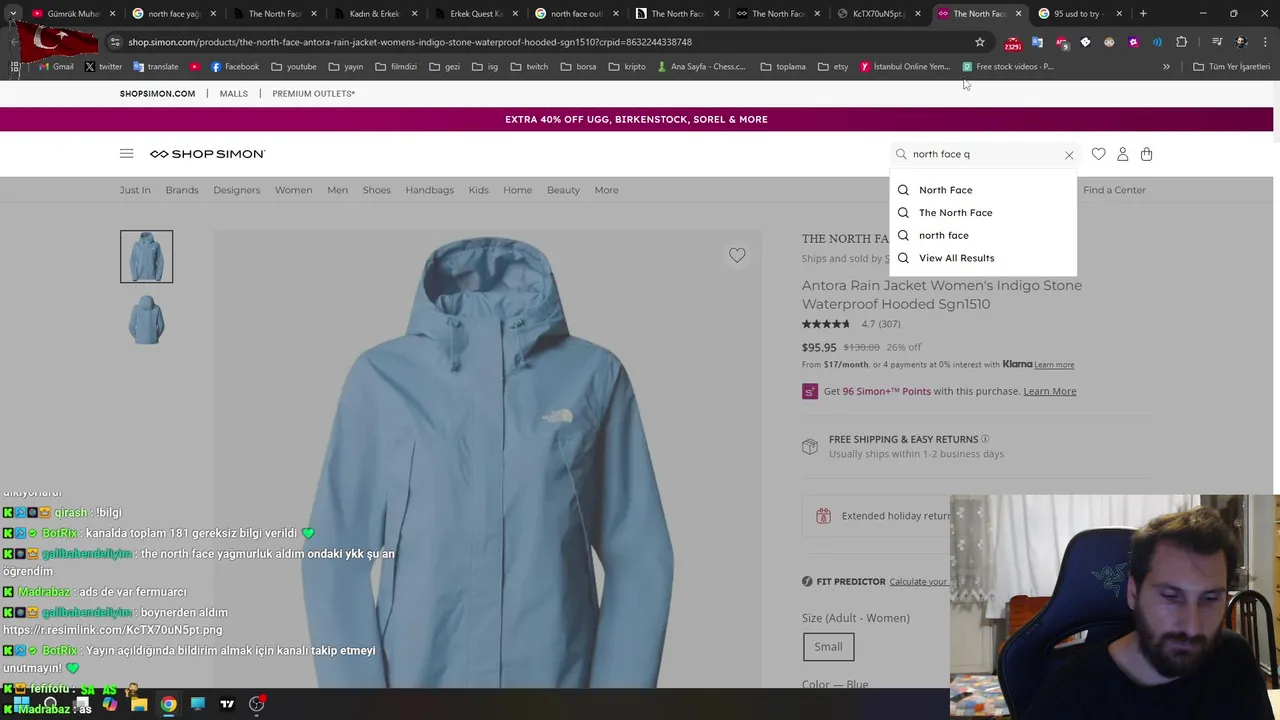The image size is (1280, 720).
Task: Open the tab search dropdown arrow
Action: 12,14
